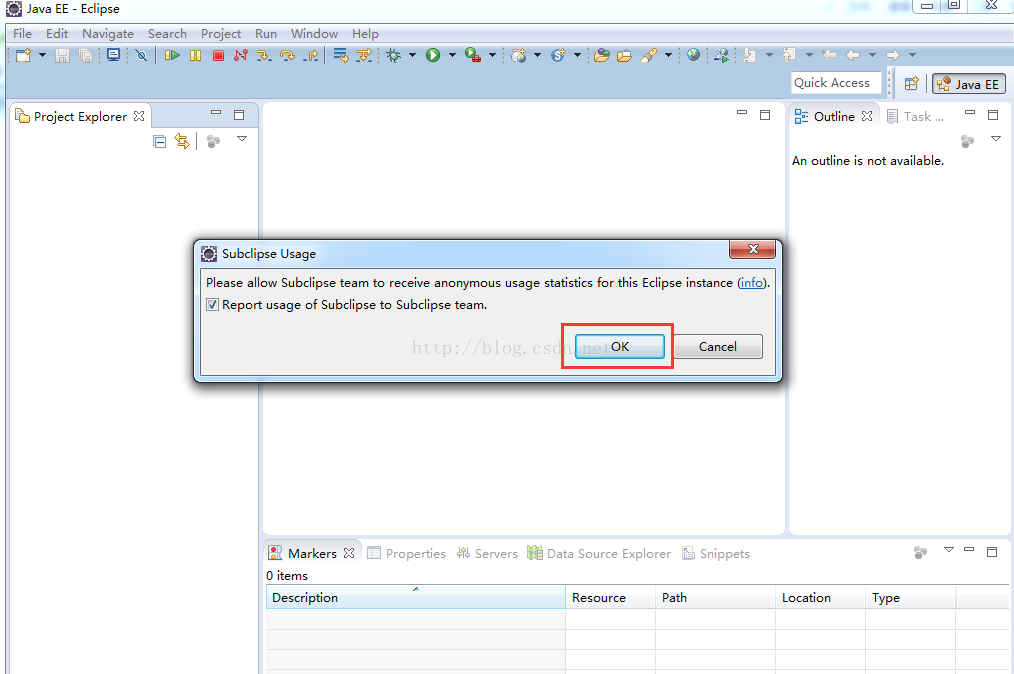
Task: Click the Open Perspective icon
Action: [912, 84]
